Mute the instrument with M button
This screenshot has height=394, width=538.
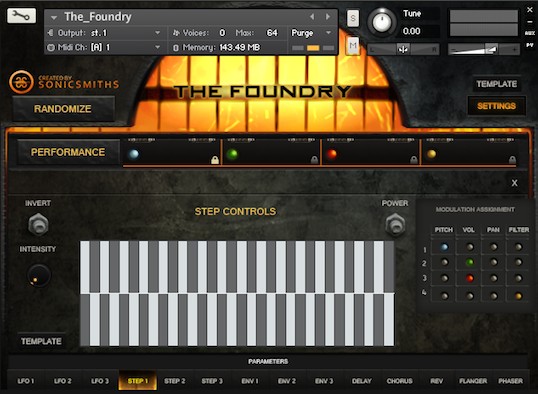353,46
